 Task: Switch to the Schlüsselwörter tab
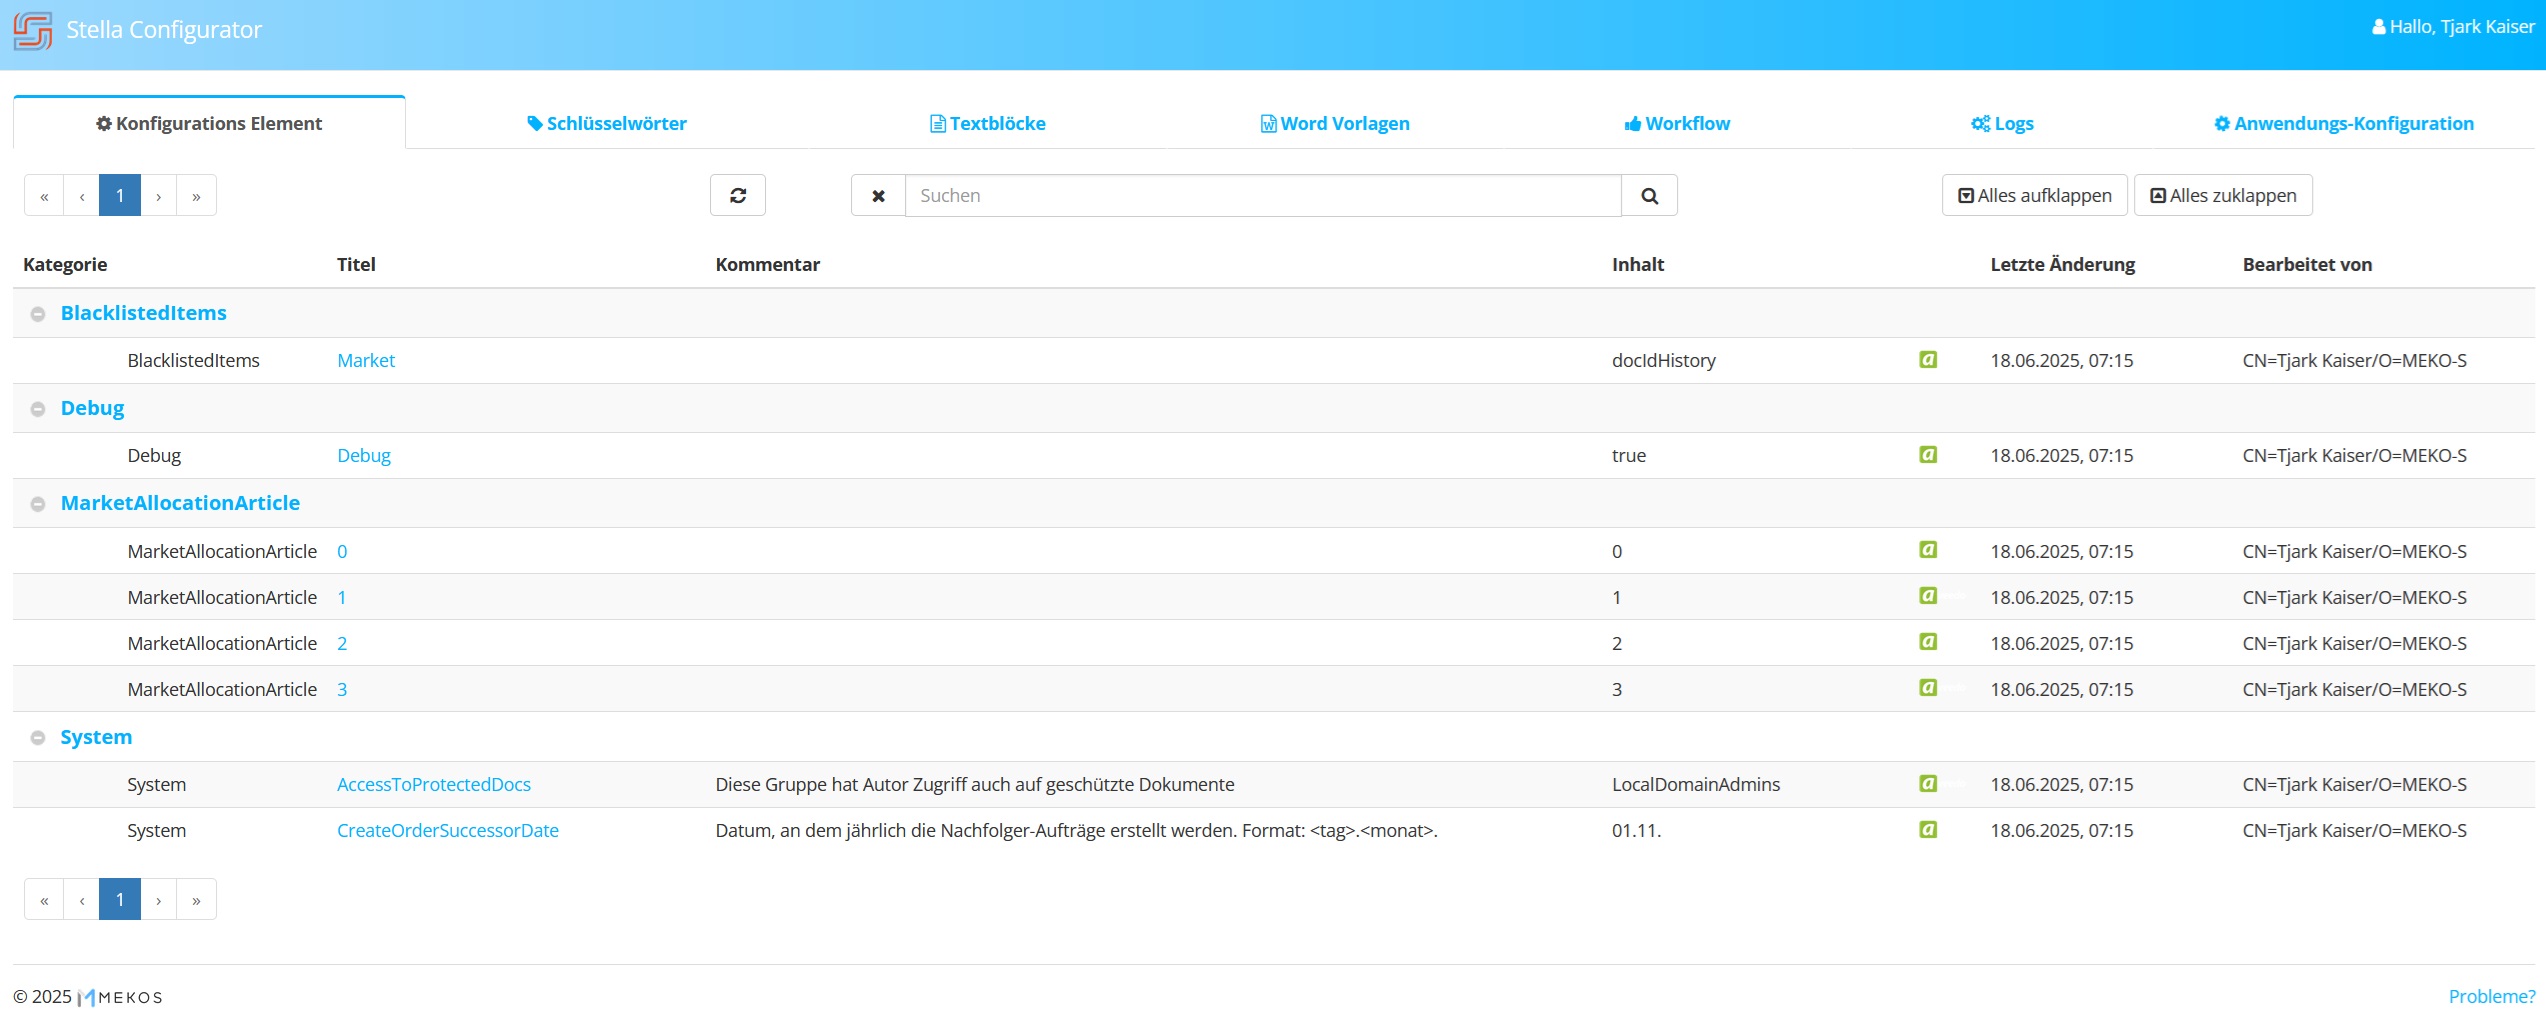point(607,124)
